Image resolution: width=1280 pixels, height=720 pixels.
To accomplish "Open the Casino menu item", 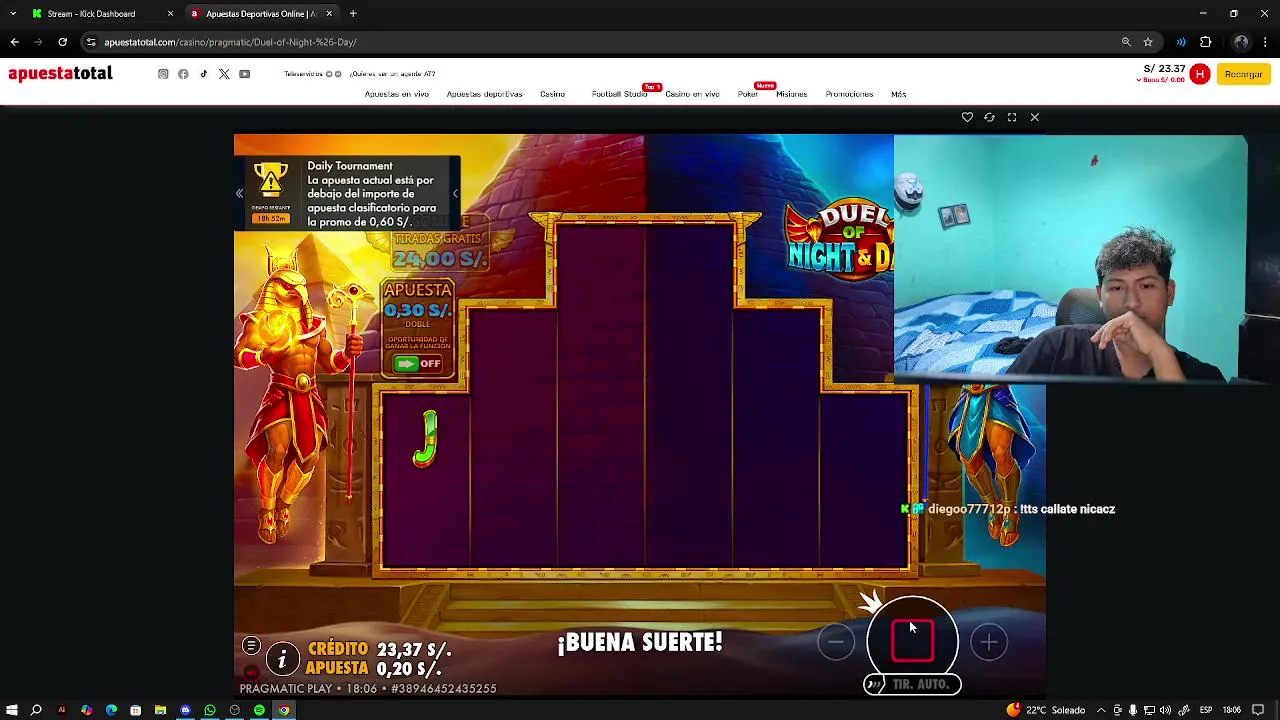I will point(552,94).
